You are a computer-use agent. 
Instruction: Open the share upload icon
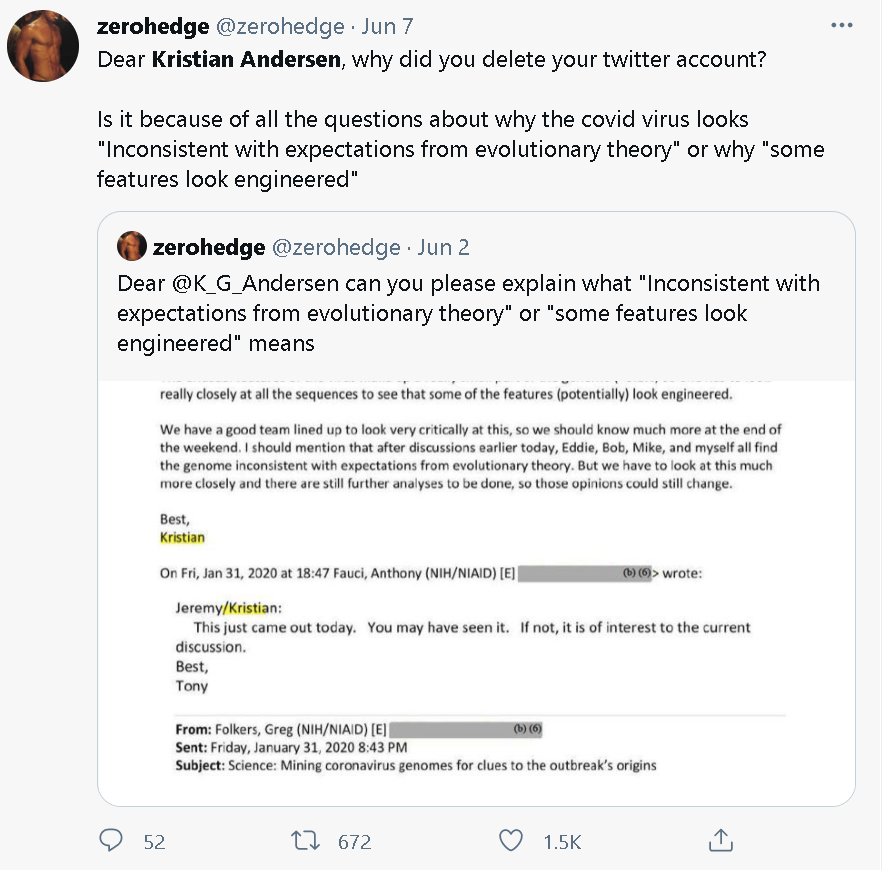click(x=720, y=841)
